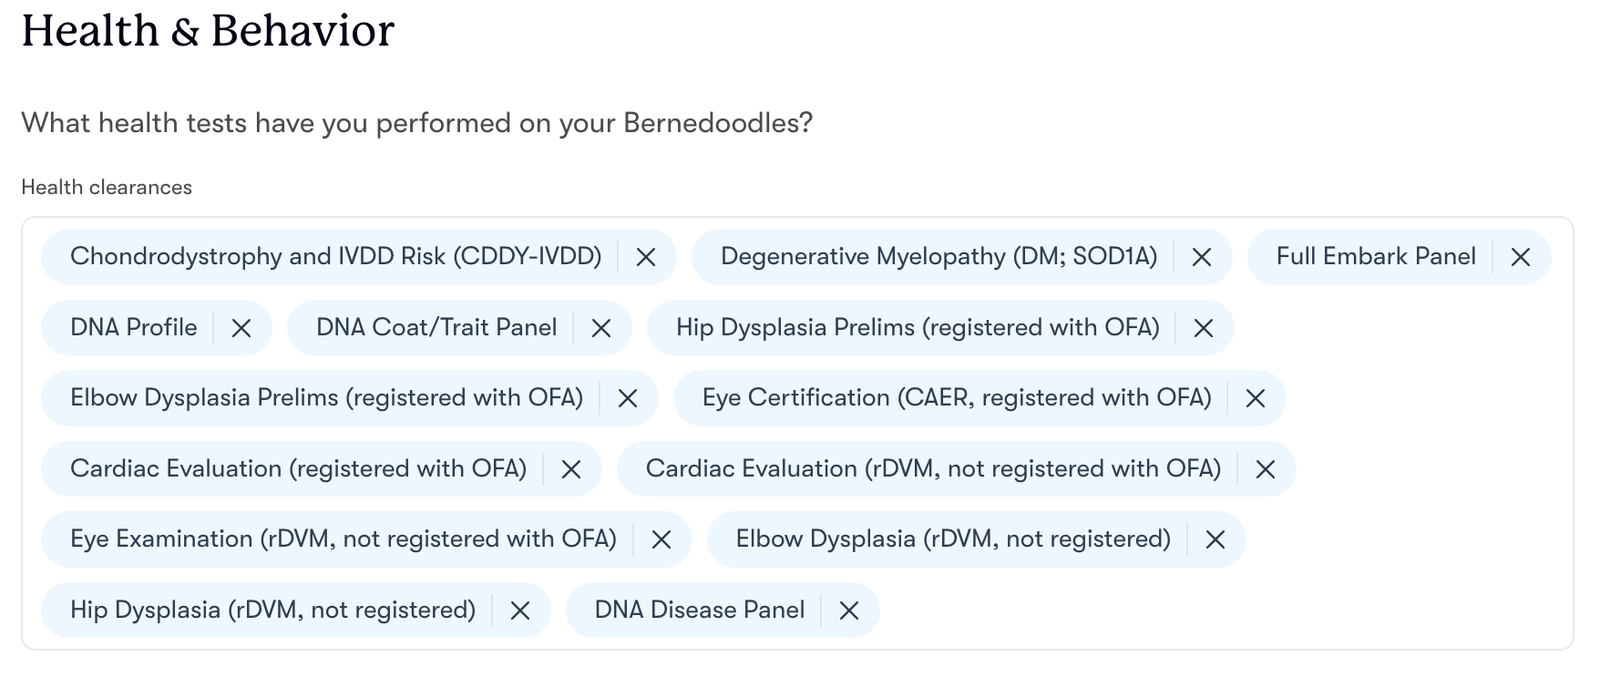Remove the Full Embark Panel tag

1521,258
